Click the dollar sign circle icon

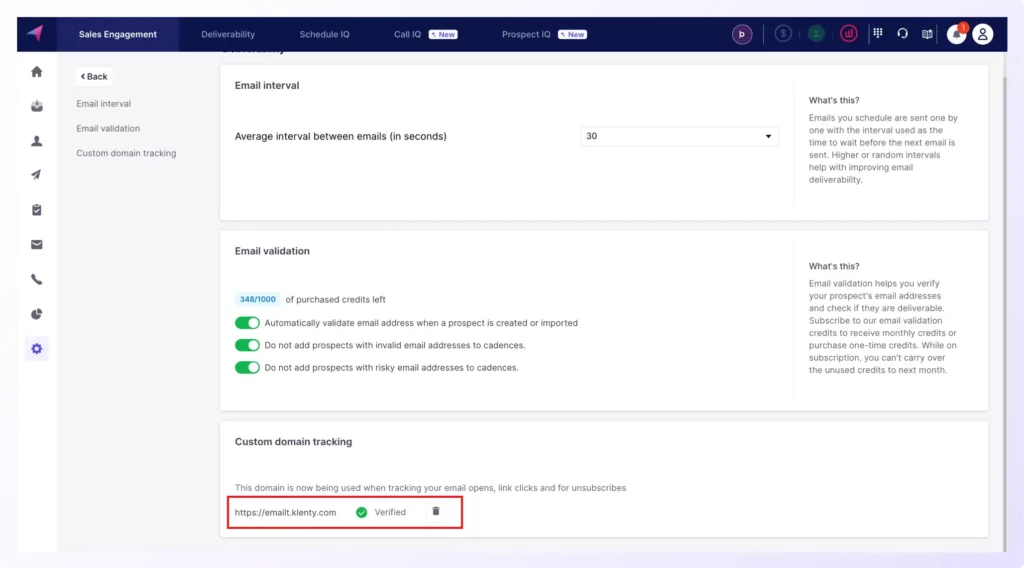coord(782,34)
